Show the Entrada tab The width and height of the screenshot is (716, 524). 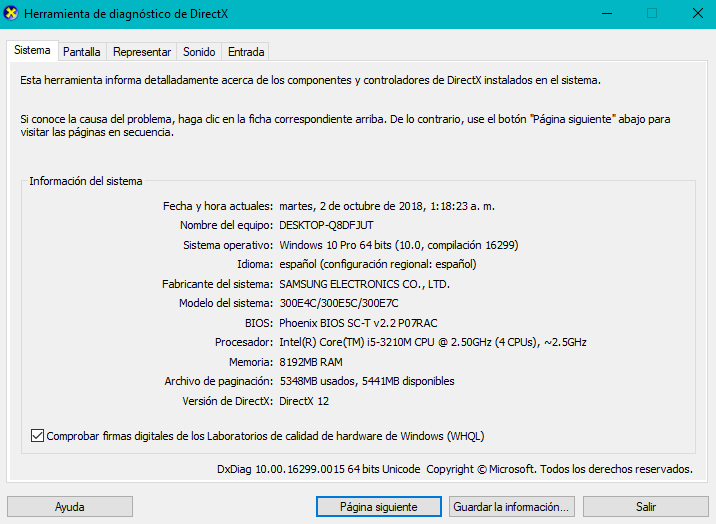coord(246,52)
